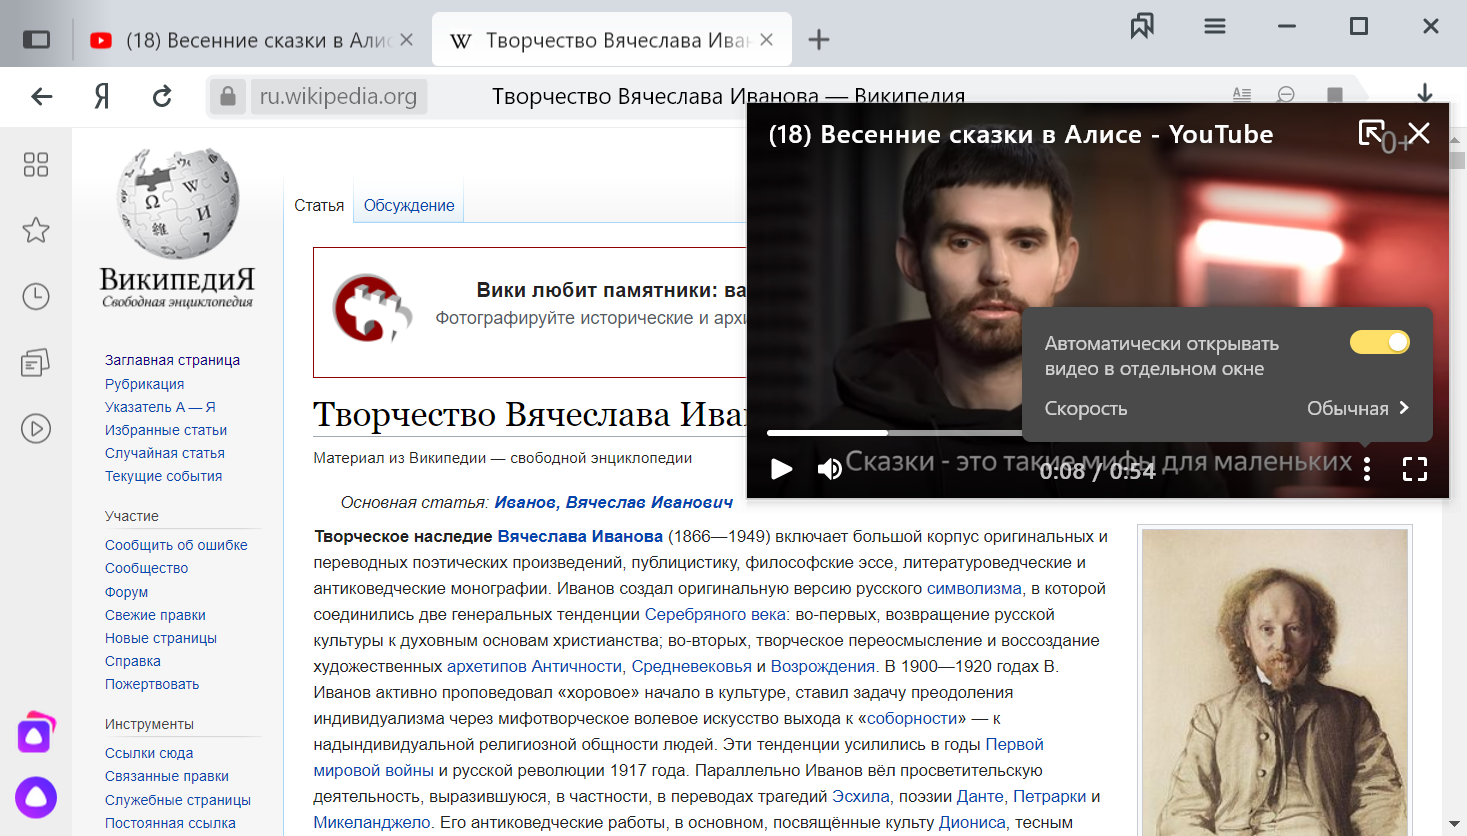Go back to previous page
The width and height of the screenshot is (1467, 836).
(42, 96)
